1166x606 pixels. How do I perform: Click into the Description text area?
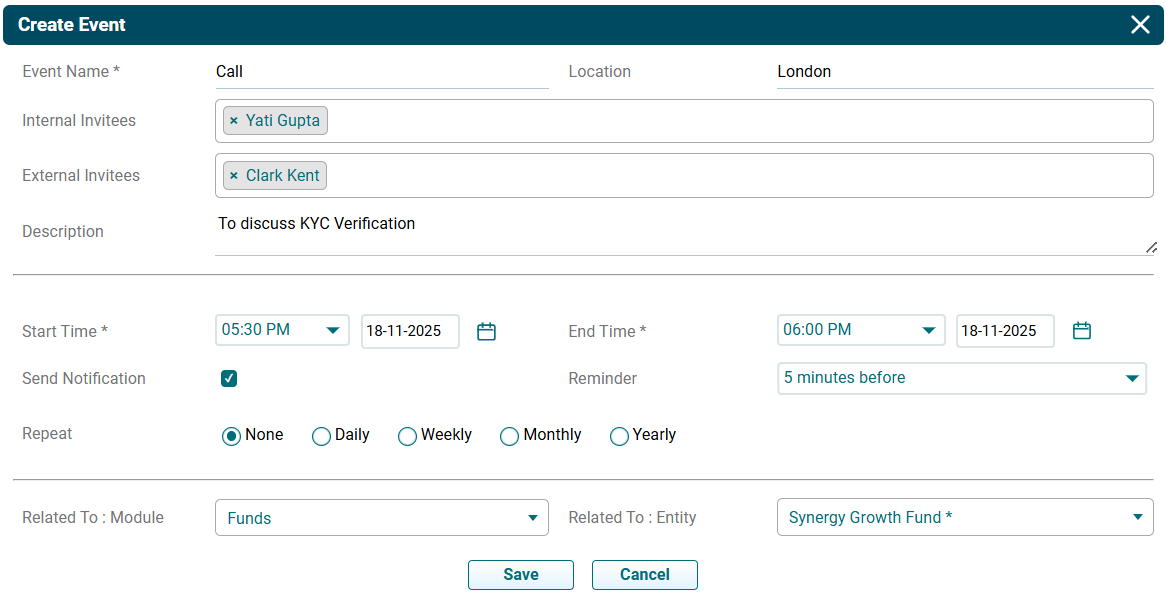click(680, 232)
